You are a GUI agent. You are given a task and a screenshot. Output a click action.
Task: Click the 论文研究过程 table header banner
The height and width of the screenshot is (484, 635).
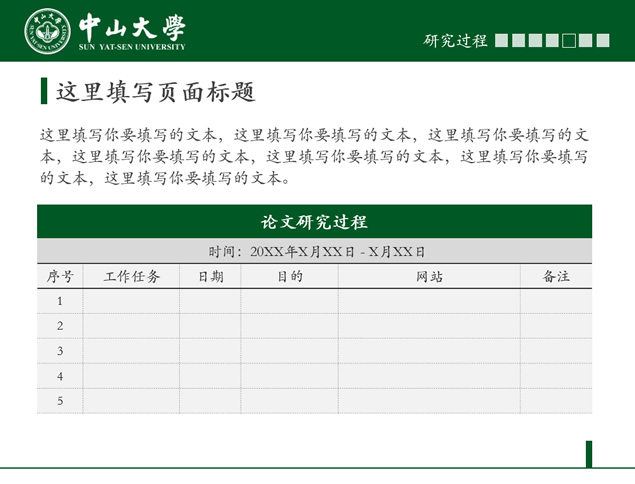[x=314, y=222]
